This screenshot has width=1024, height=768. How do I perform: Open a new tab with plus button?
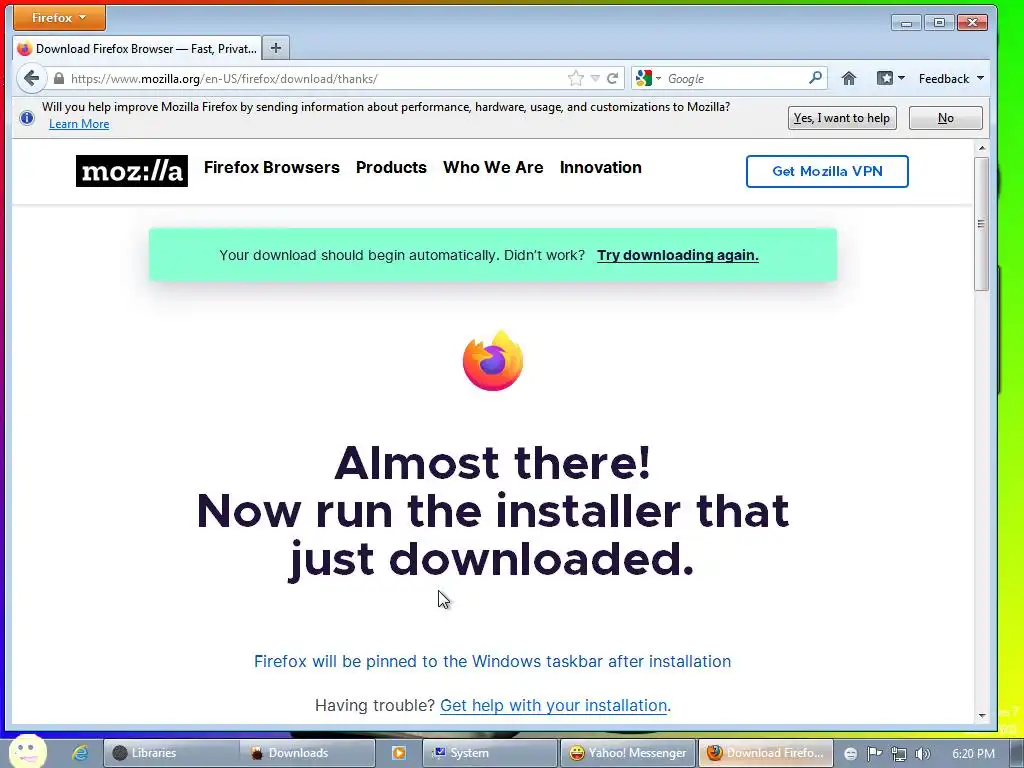click(x=276, y=48)
